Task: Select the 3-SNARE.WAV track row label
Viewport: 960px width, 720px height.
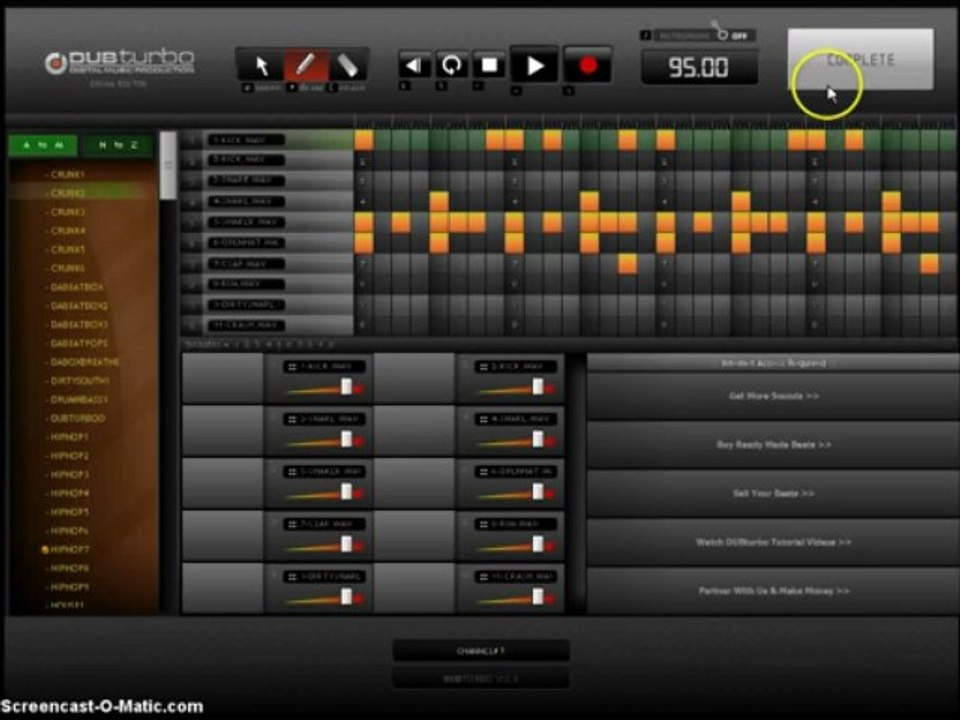Action: click(x=246, y=181)
